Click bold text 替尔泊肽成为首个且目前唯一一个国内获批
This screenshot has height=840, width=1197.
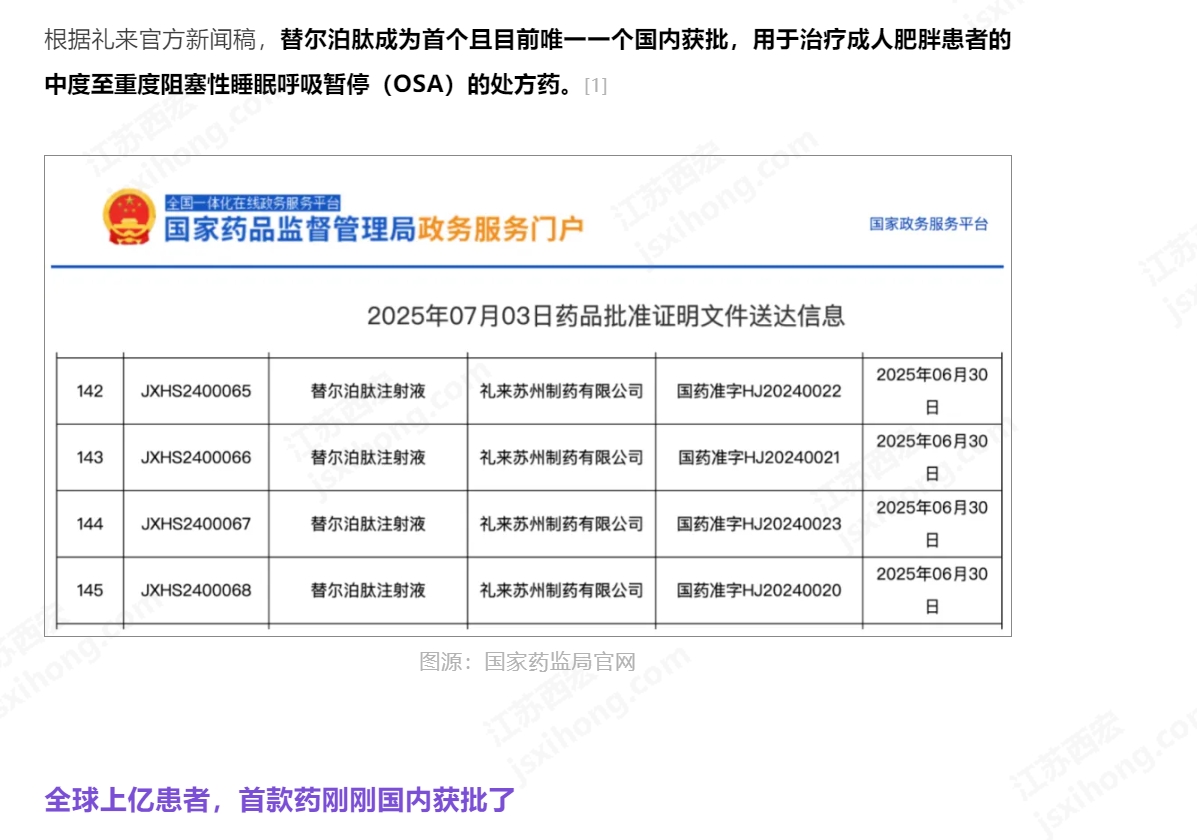tap(505, 39)
